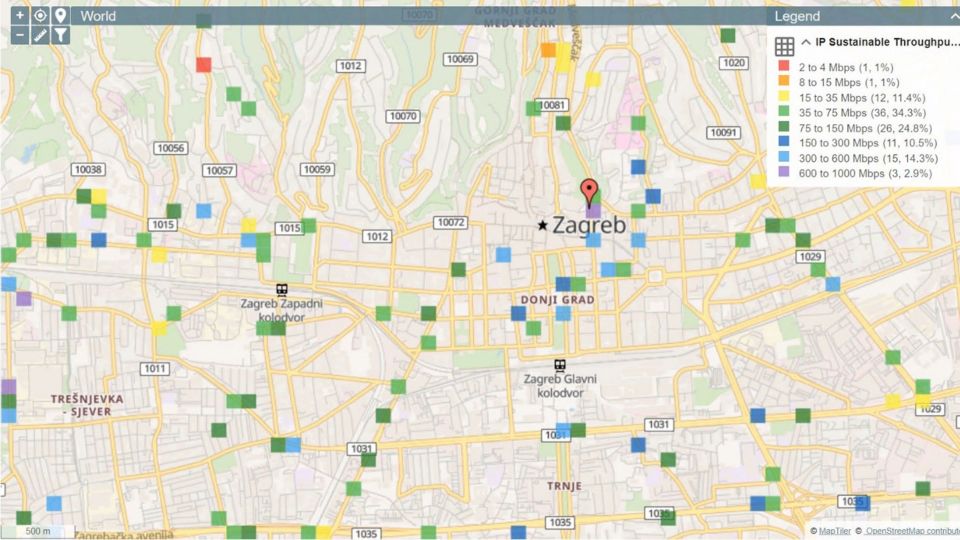This screenshot has width=960, height=540.
Task: Click the TRNJE district label
Action: click(564, 486)
